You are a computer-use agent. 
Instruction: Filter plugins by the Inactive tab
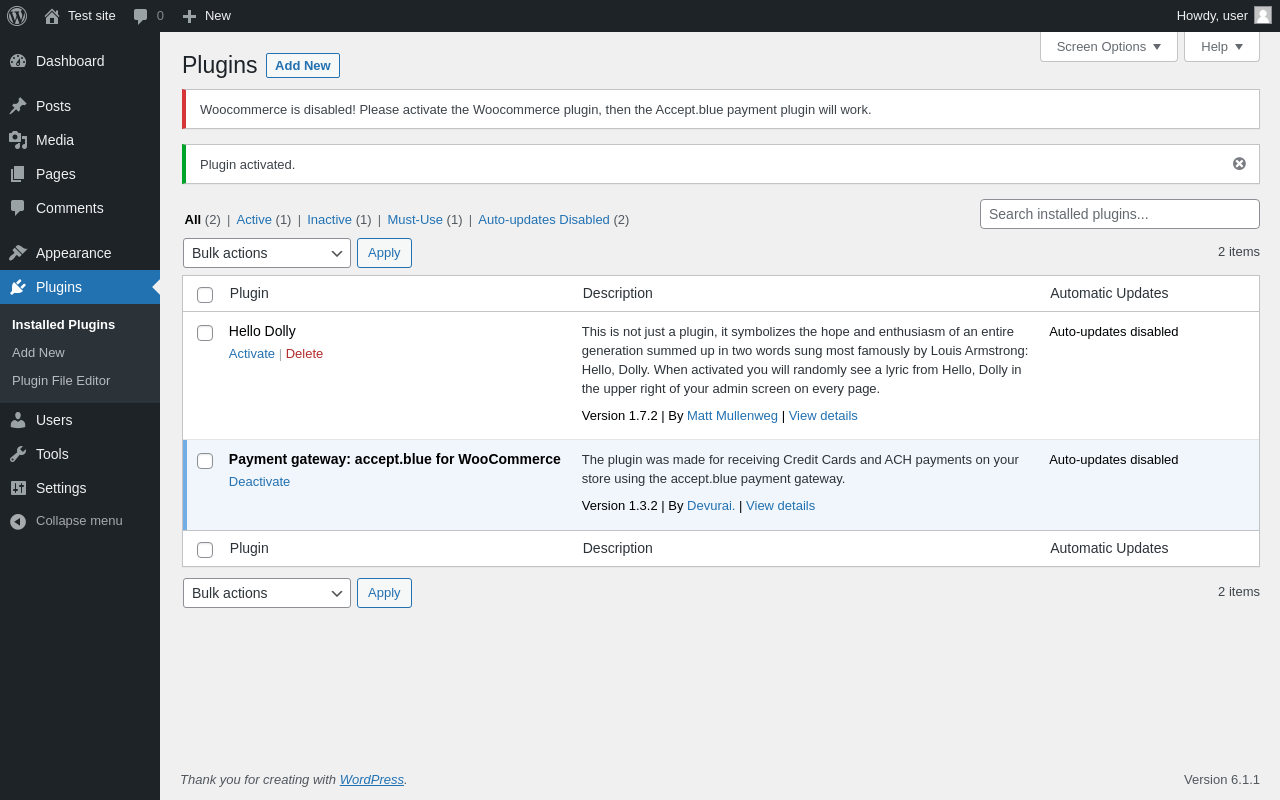tap(329, 220)
